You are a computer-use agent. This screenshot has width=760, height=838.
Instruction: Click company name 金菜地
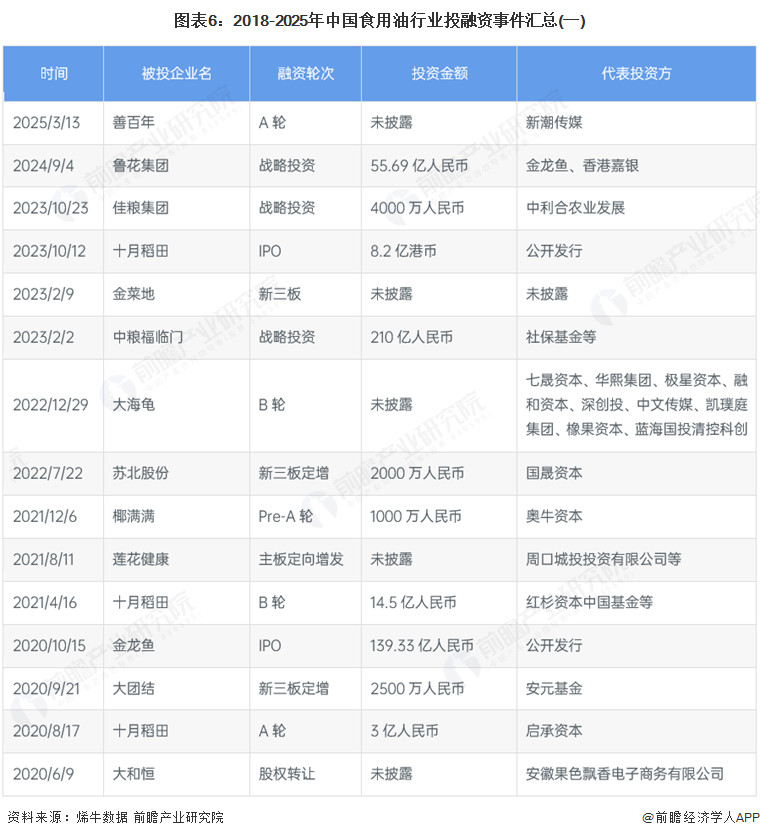(134, 294)
